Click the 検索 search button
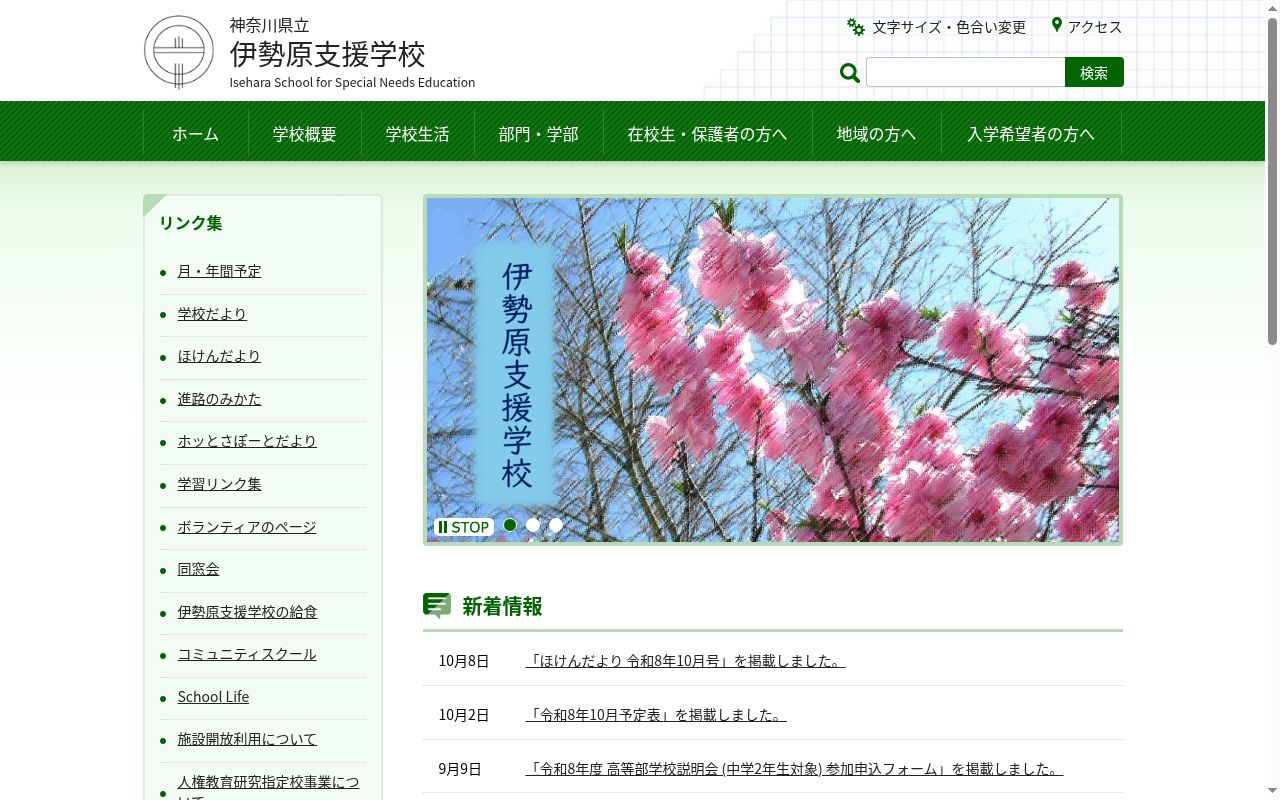Viewport: 1280px width, 800px height. [x=1094, y=72]
